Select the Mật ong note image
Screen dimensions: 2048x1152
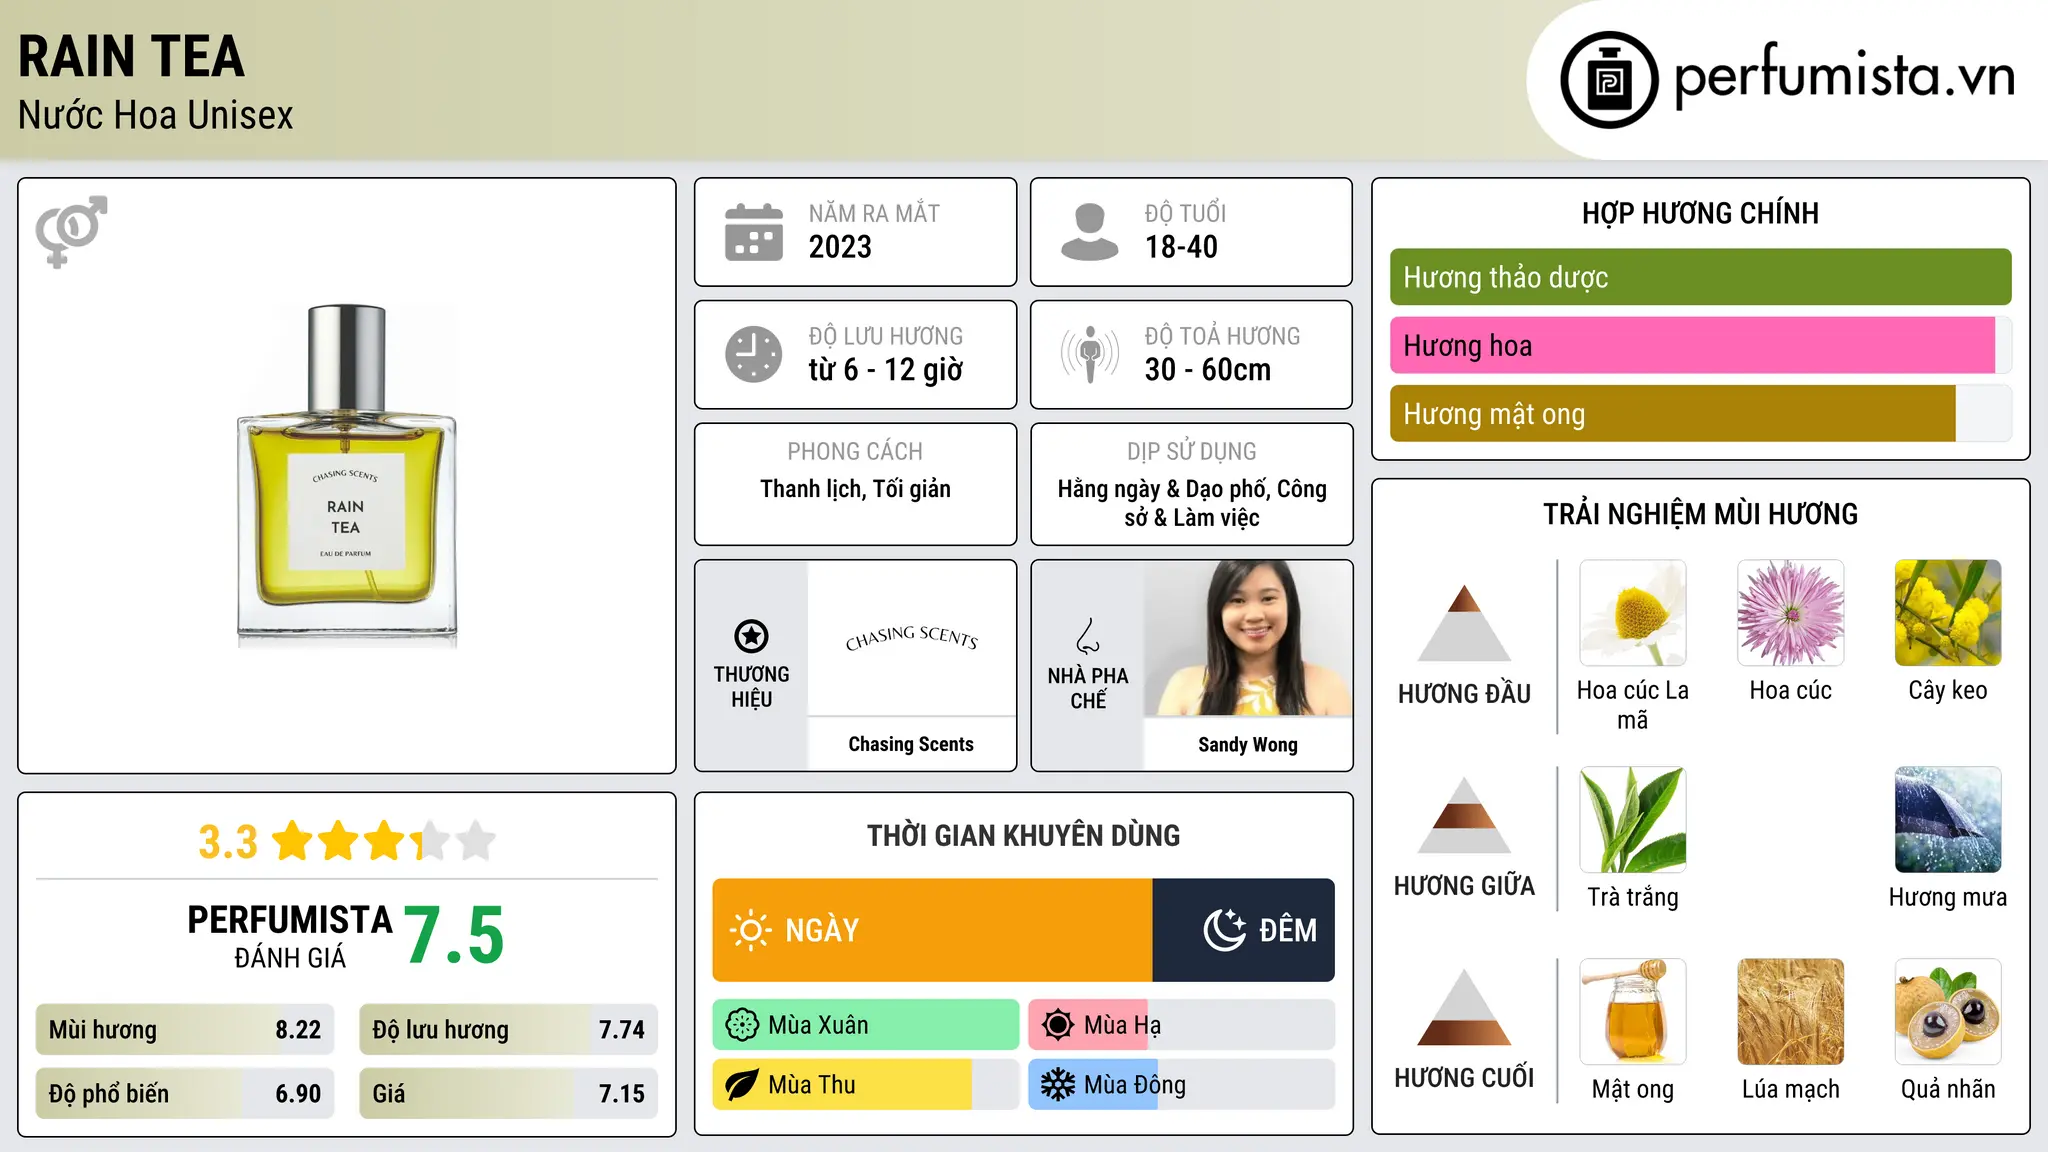coord(1633,1012)
